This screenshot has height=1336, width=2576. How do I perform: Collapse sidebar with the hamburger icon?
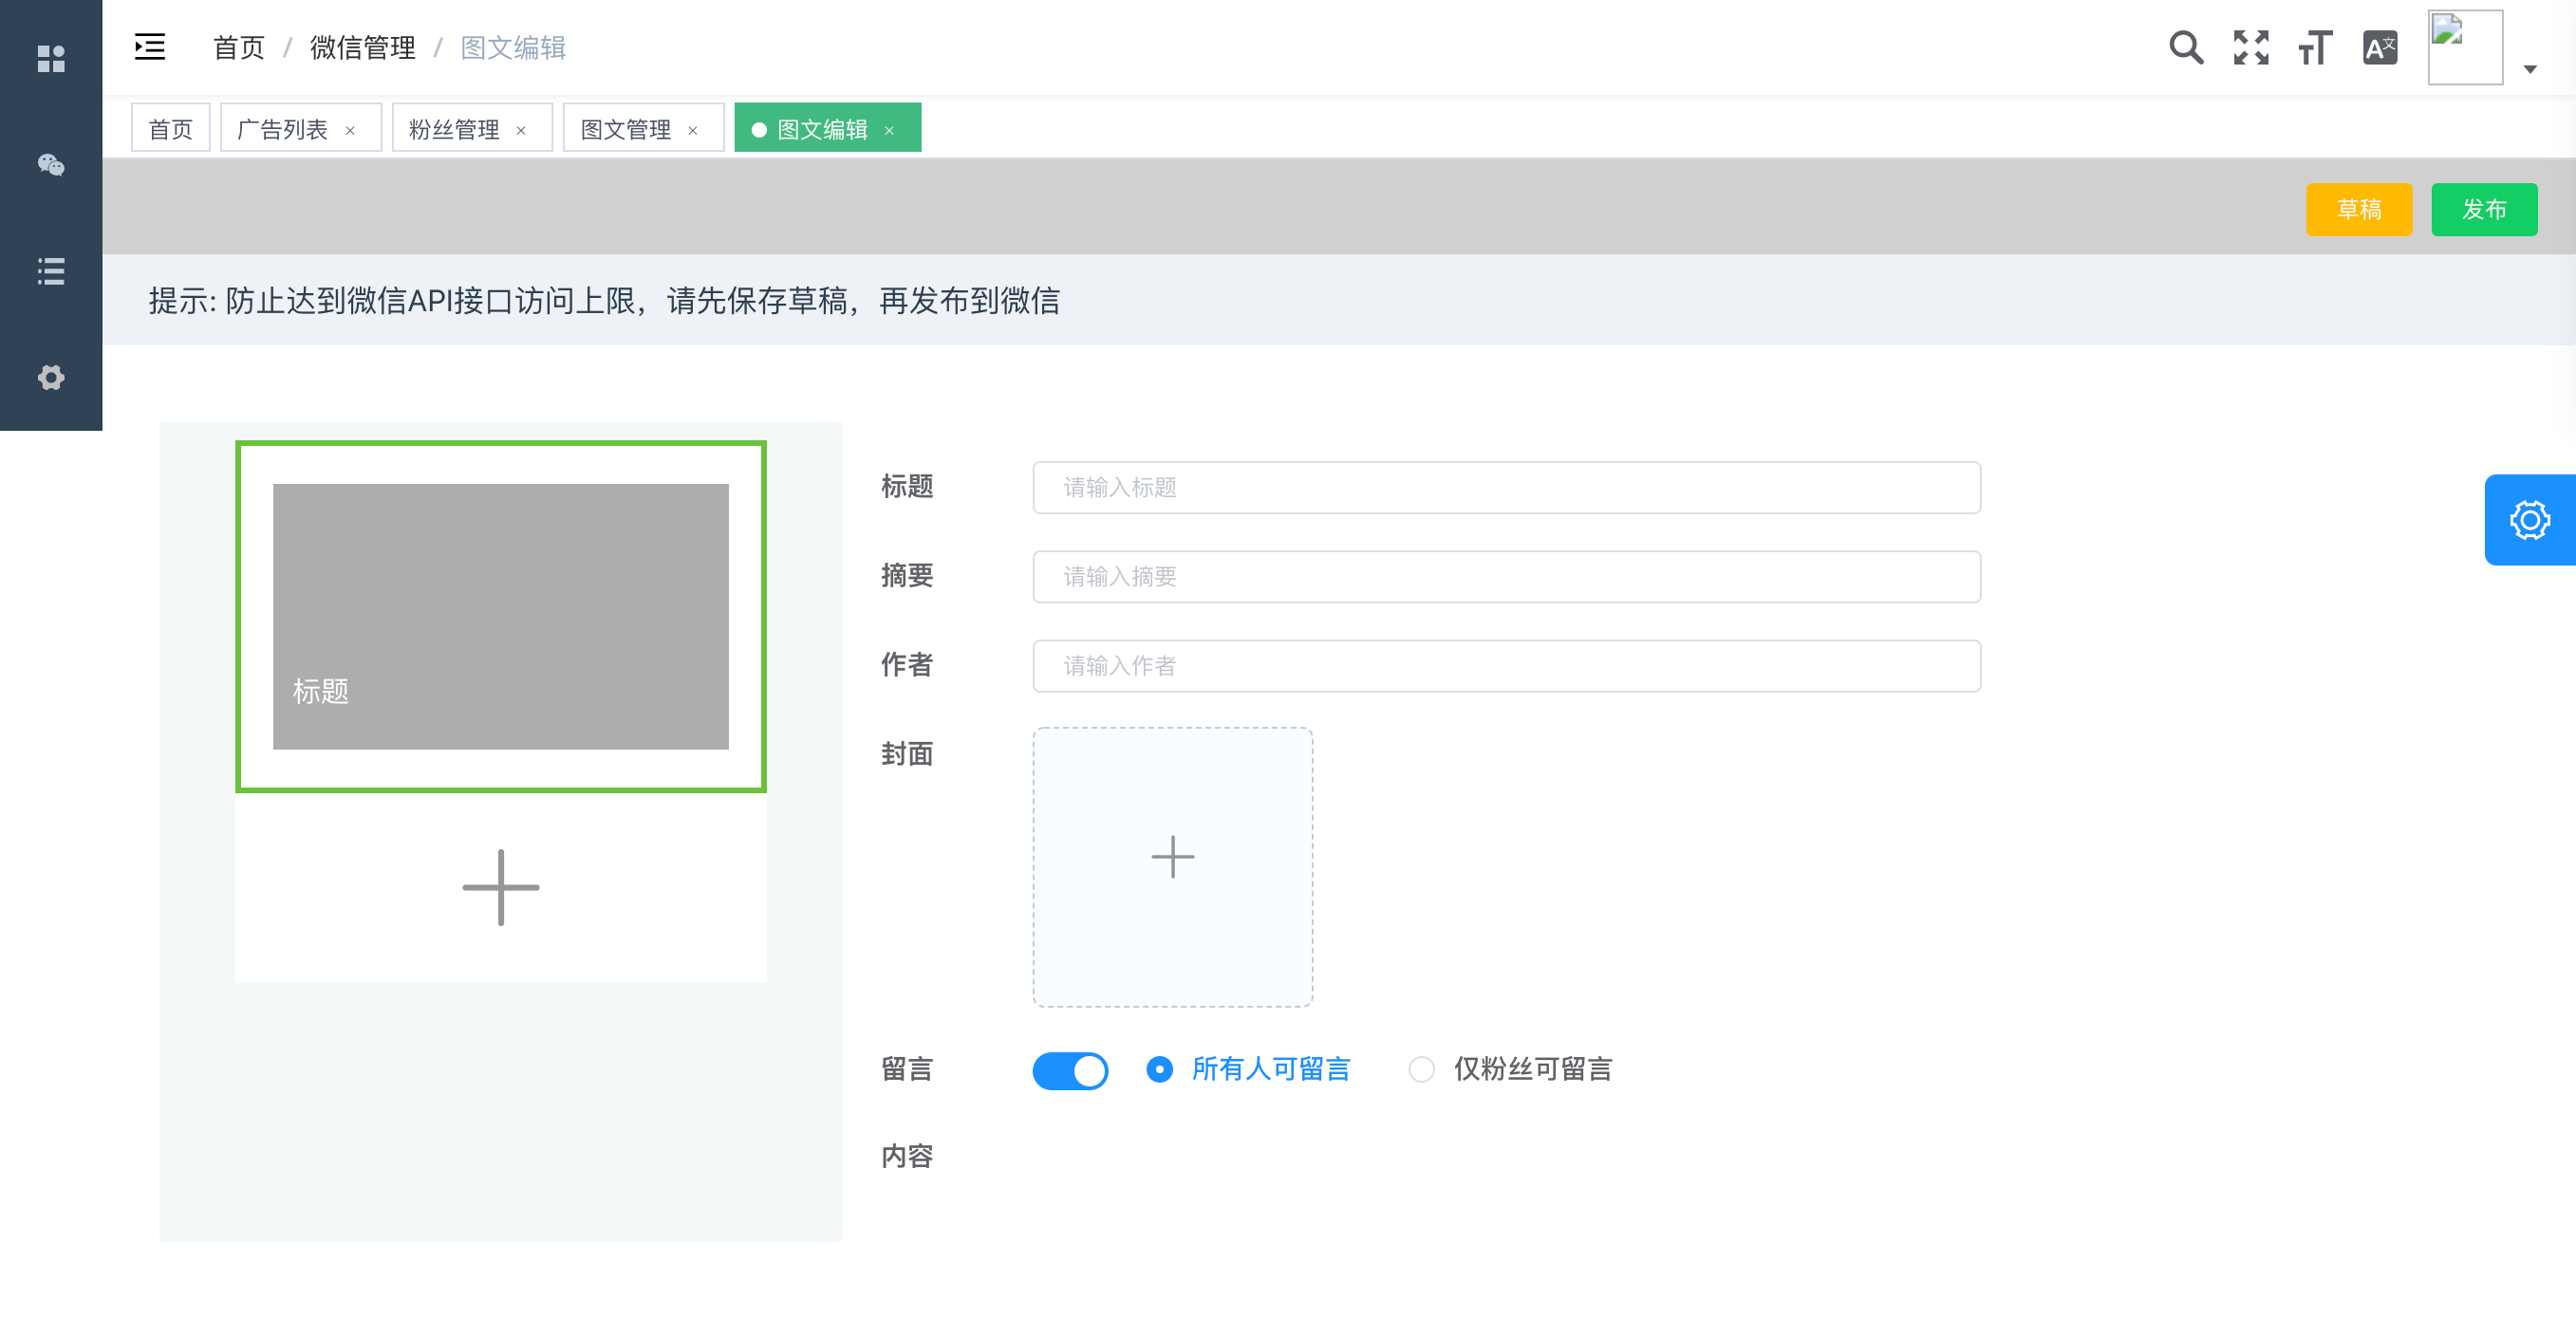pos(150,47)
